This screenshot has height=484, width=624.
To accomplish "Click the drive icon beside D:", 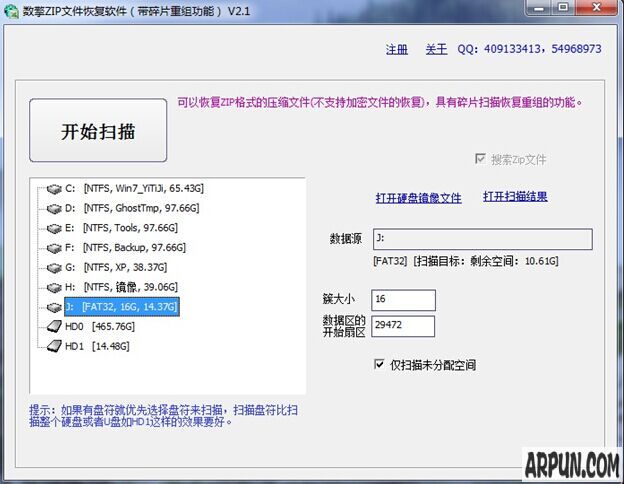I will point(54,209).
